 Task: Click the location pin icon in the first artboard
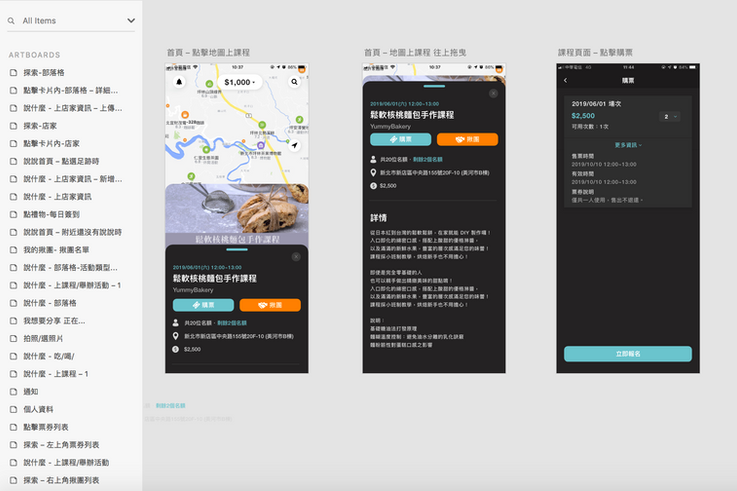click(x=175, y=336)
